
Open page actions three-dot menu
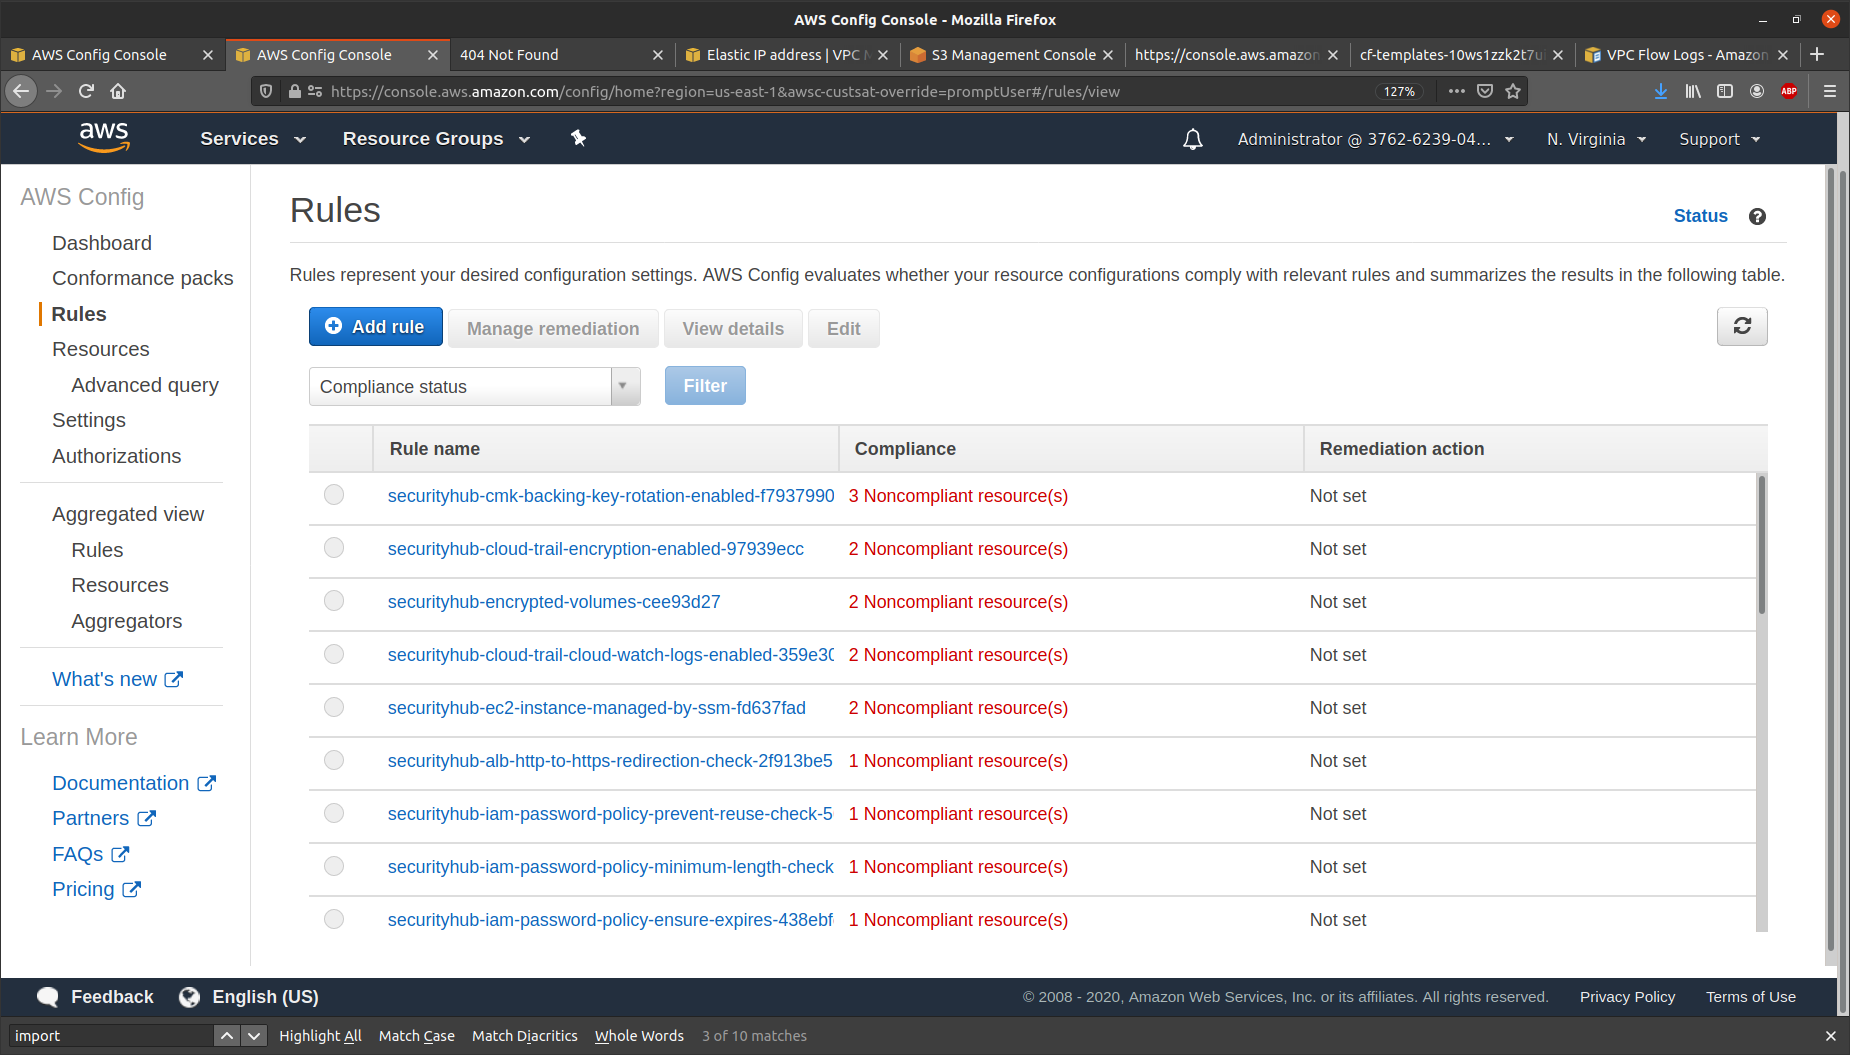pos(1457,91)
